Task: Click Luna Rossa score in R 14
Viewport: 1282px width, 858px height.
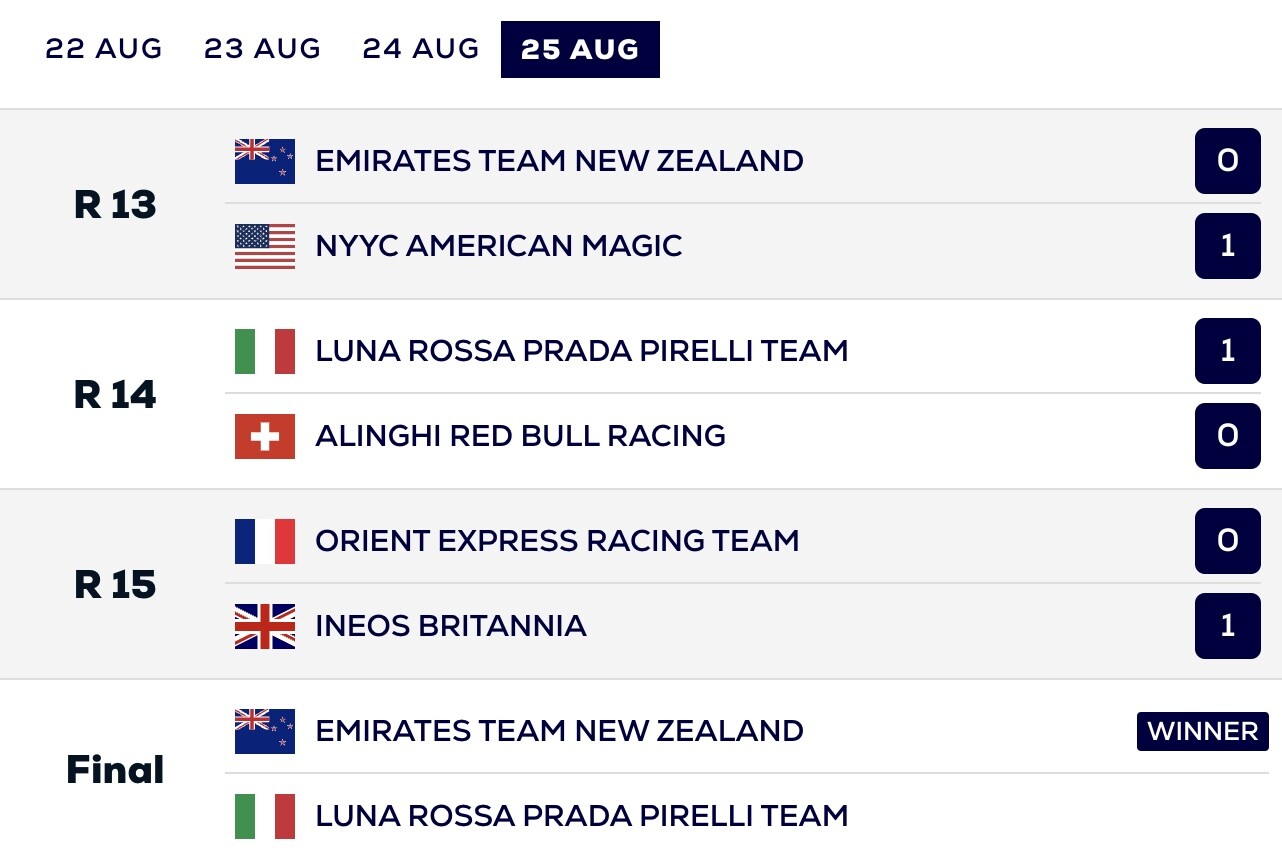Action: (x=1227, y=351)
